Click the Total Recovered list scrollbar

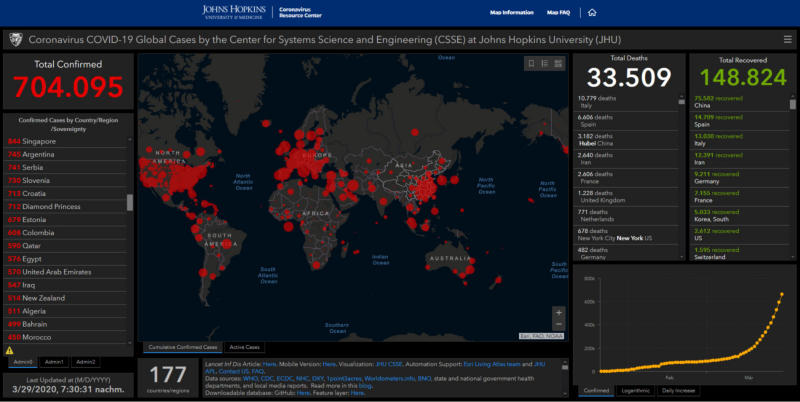793,104
